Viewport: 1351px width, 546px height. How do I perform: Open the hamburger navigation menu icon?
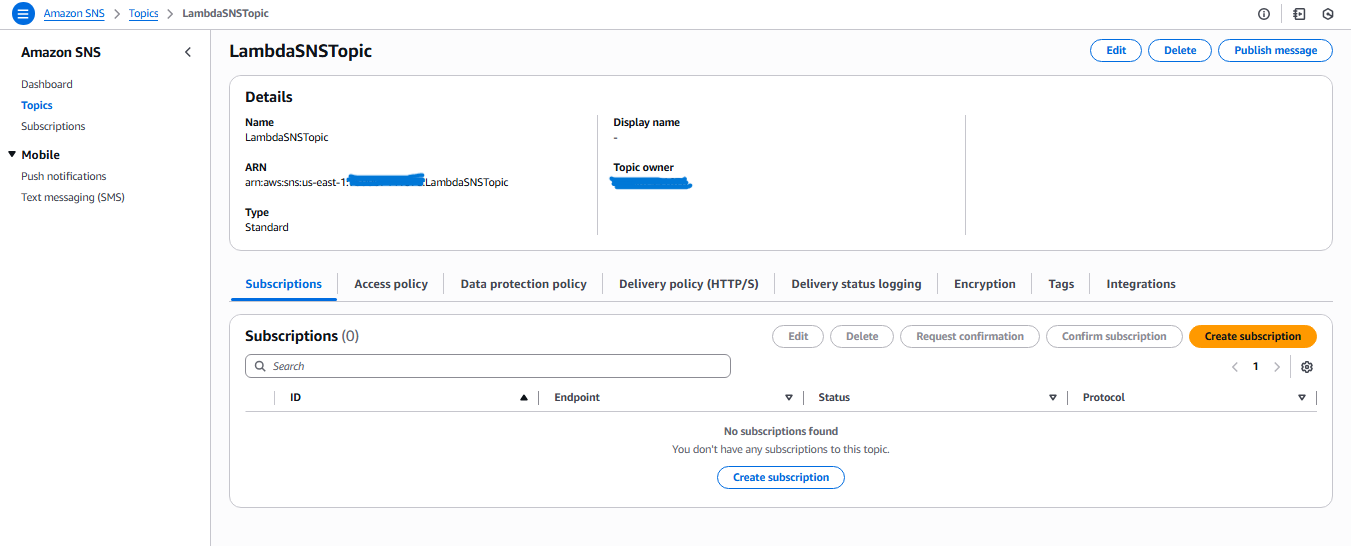click(x=22, y=14)
